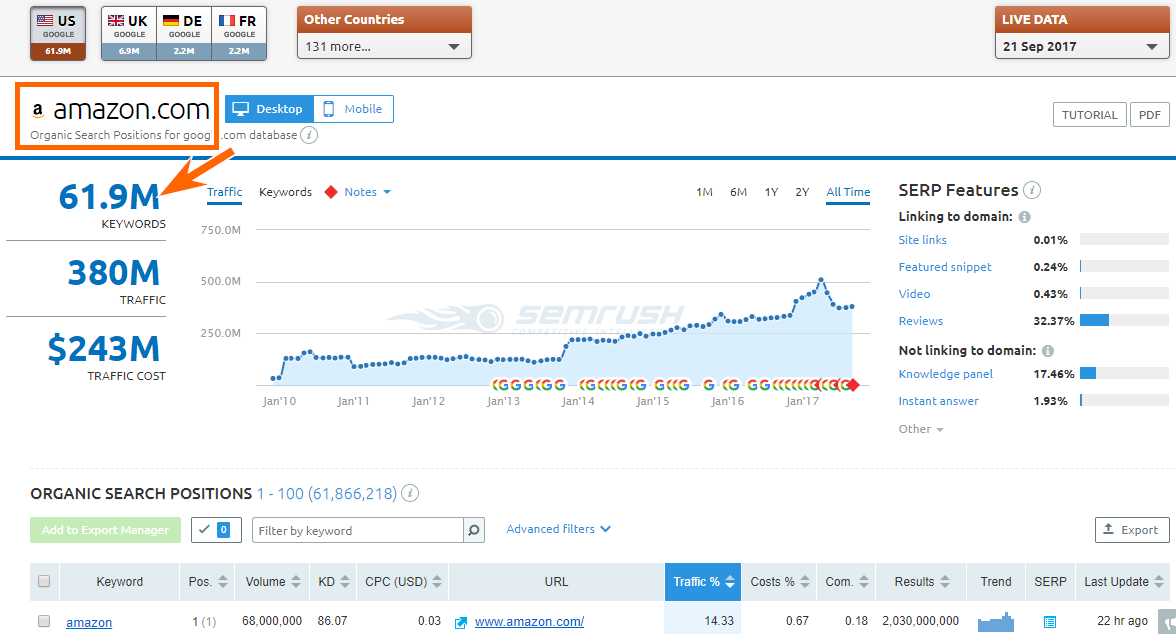Switch chart to Keywords tab
The image size is (1176, 634).
(285, 192)
